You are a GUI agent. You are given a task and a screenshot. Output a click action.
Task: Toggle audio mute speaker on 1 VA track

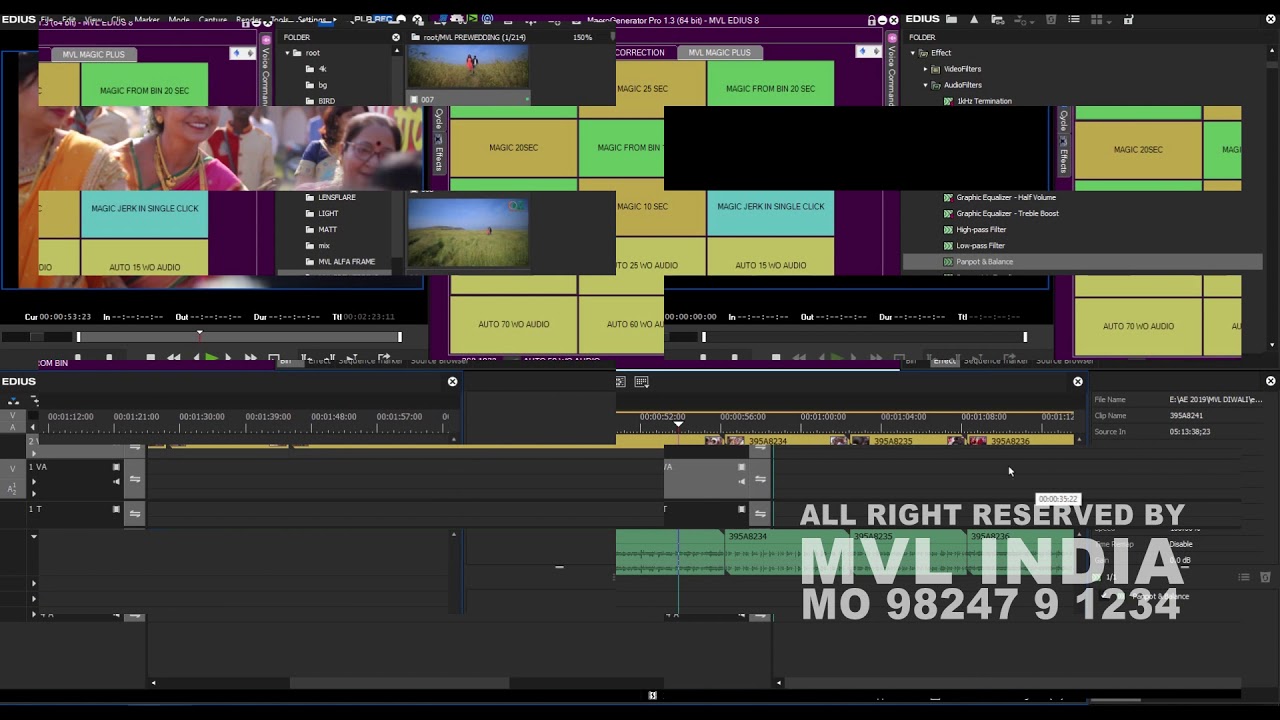pos(116,481)
